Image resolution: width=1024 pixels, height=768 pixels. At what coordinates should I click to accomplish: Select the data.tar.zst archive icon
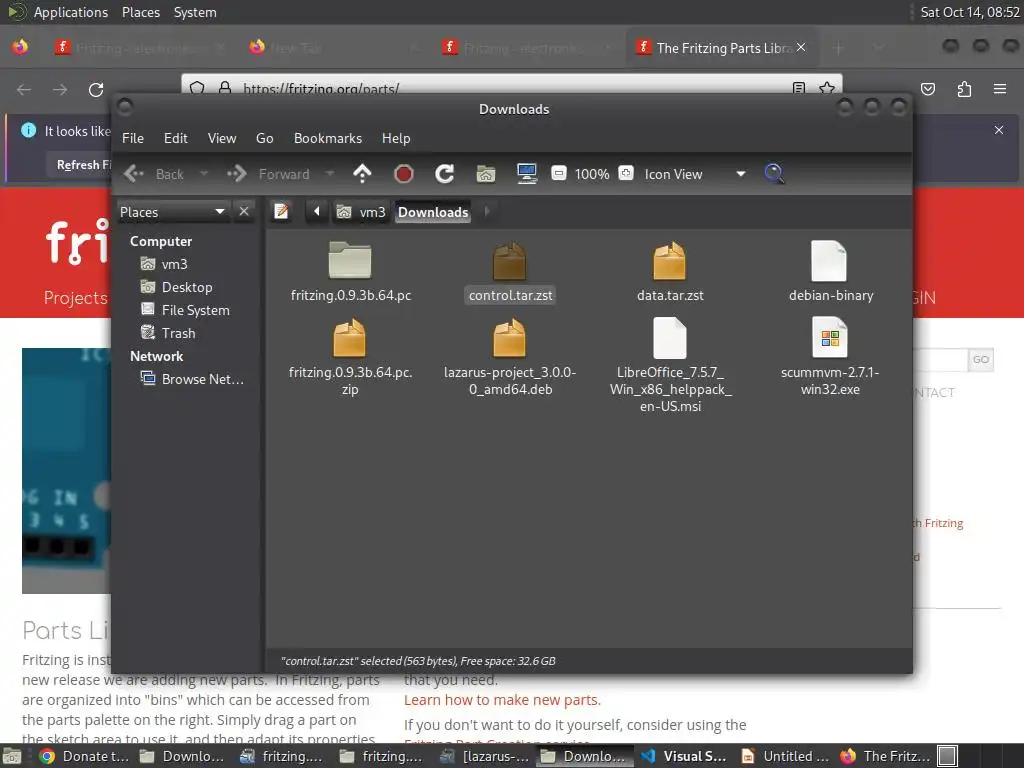669,261
